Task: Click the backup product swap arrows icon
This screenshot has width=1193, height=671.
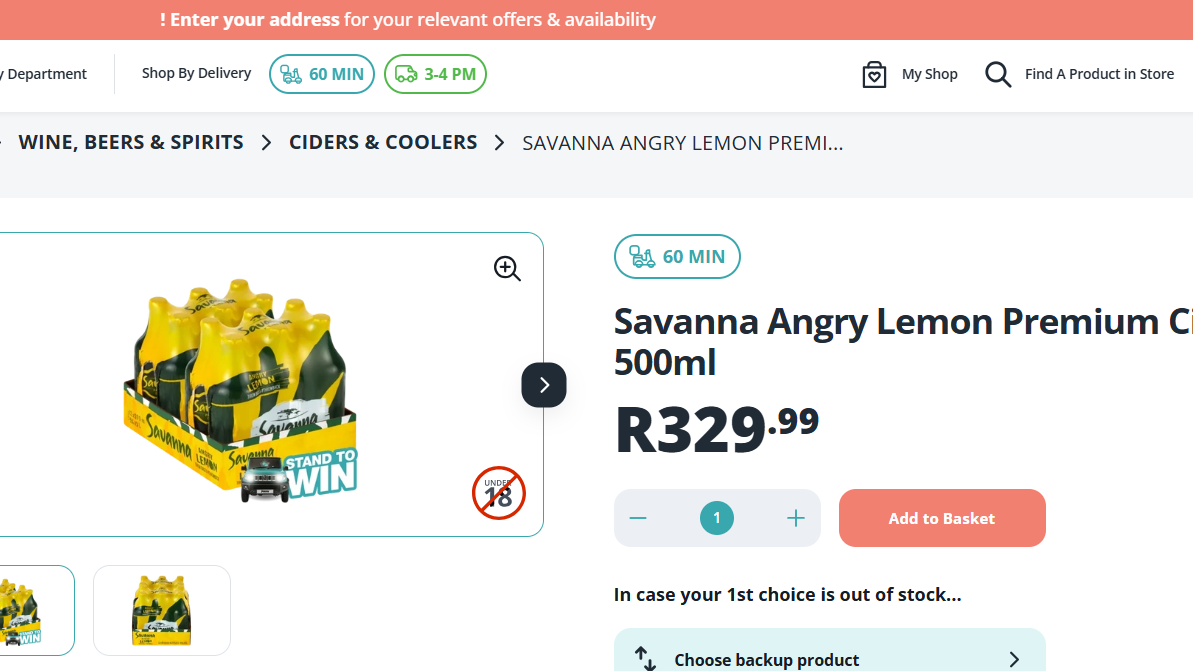Action: (x=643, y=658)
